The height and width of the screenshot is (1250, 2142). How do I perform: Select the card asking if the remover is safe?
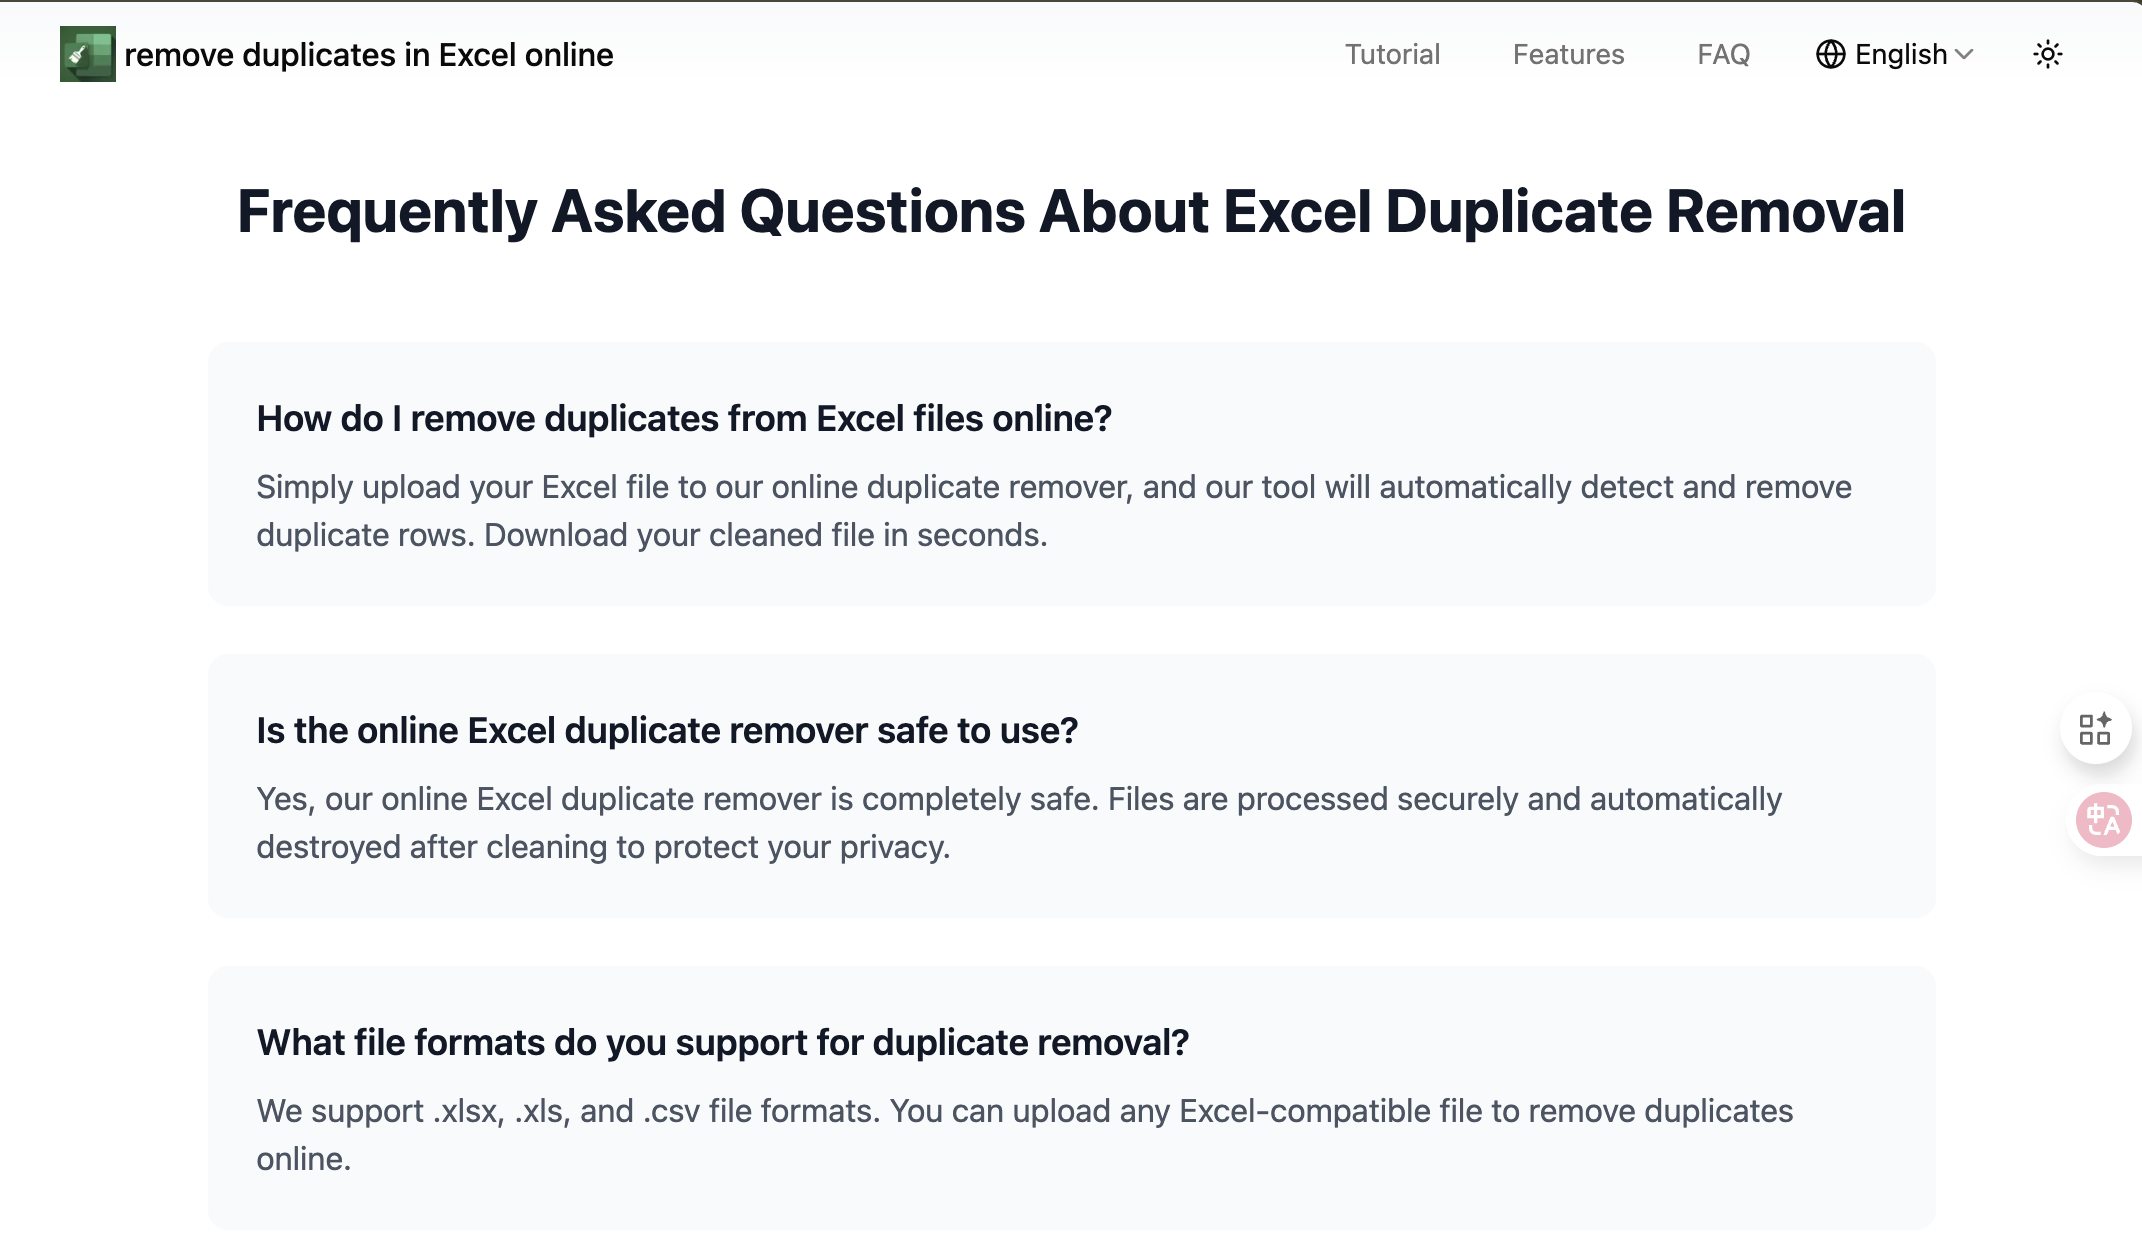tap(668, 731)
